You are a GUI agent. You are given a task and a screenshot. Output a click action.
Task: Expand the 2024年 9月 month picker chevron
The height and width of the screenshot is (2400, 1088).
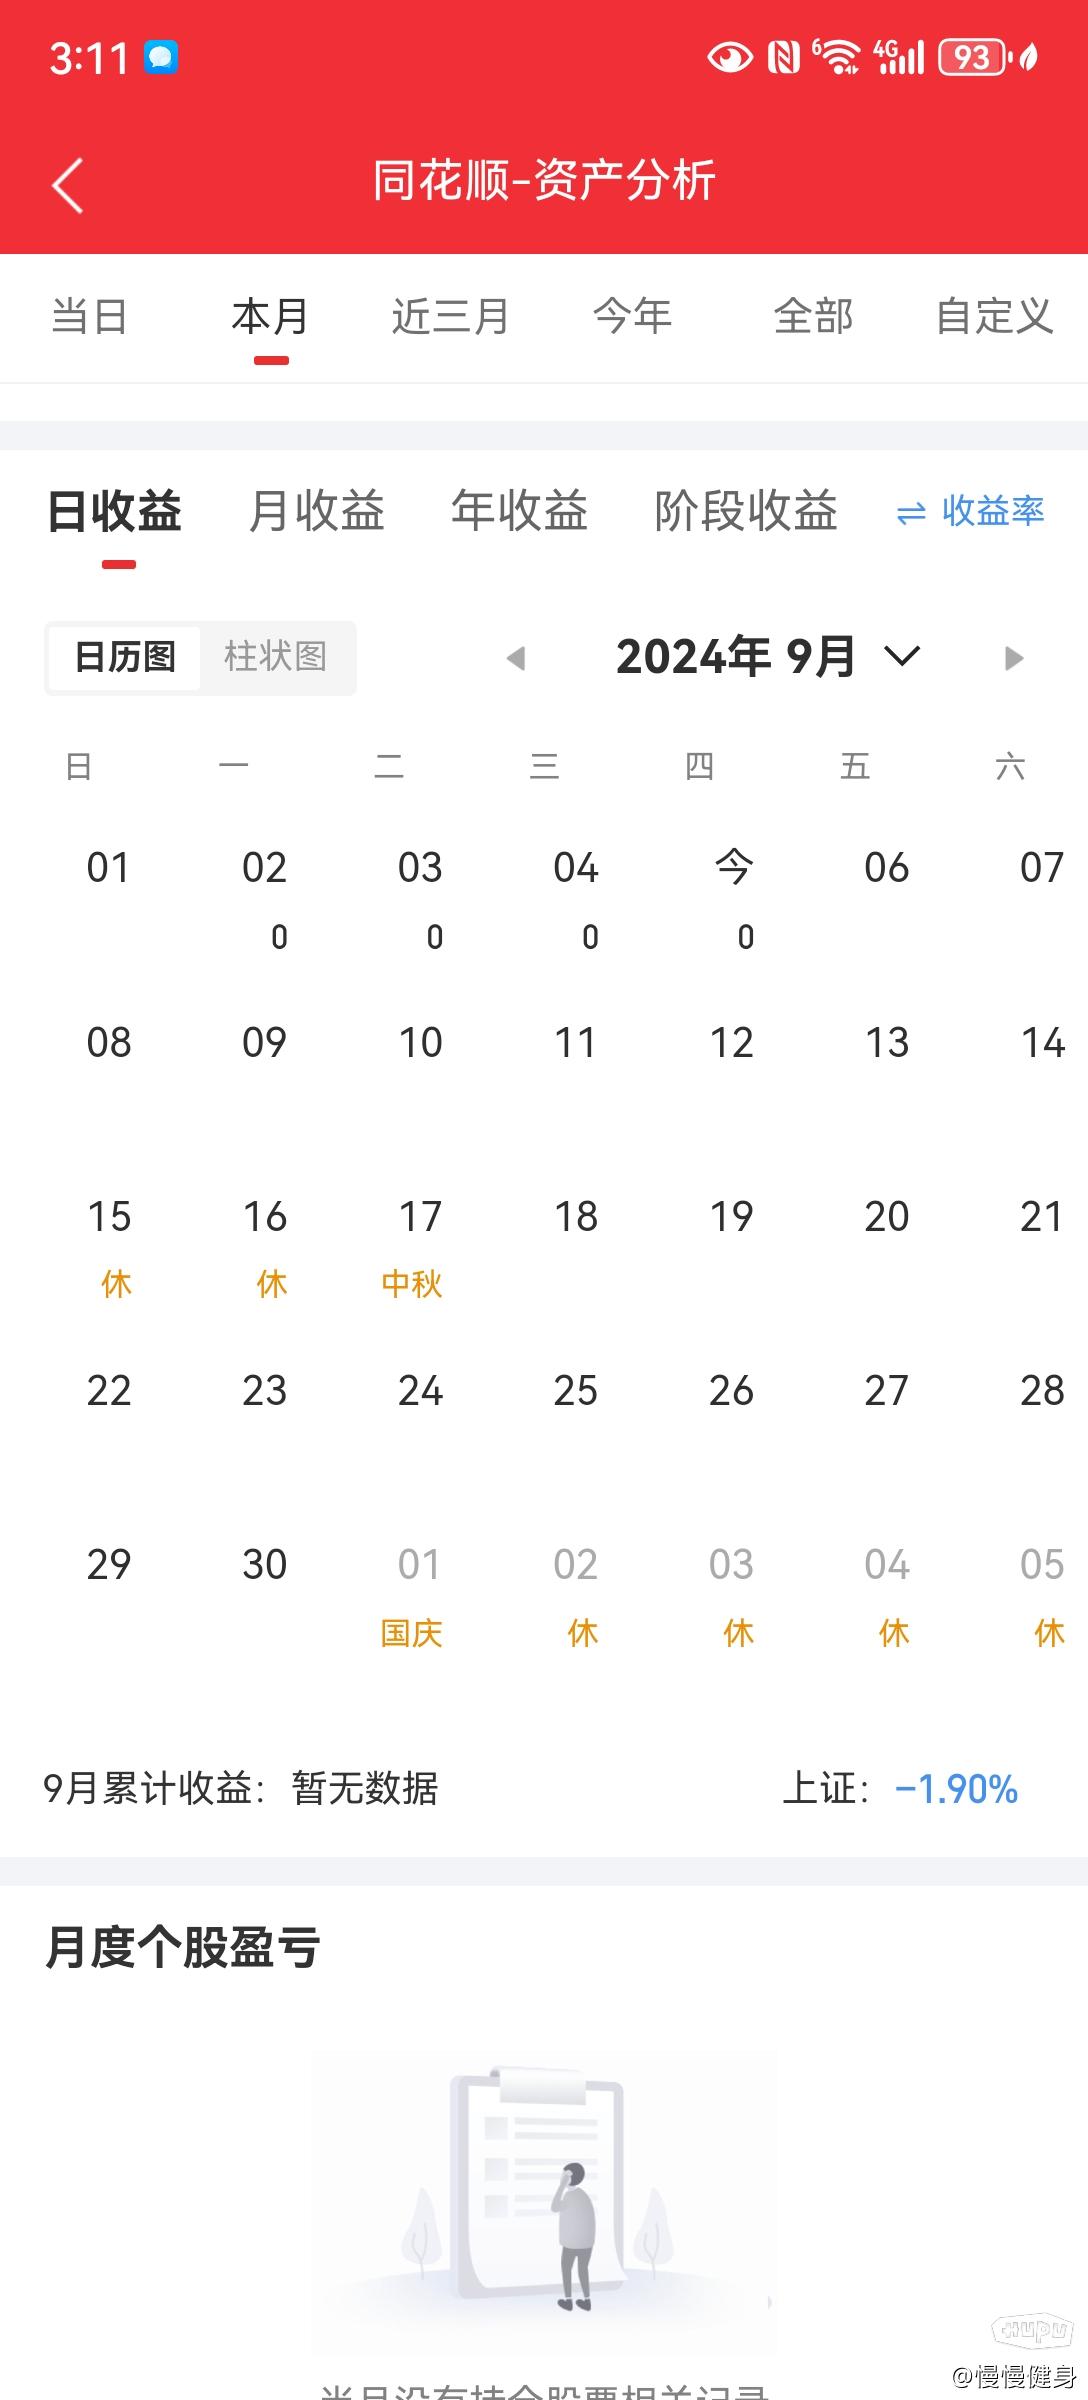[x=901, y=657]
